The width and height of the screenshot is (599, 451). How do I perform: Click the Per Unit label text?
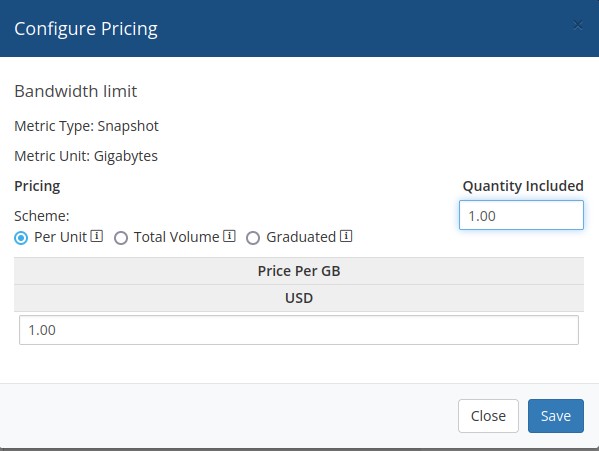click(60, 237)
